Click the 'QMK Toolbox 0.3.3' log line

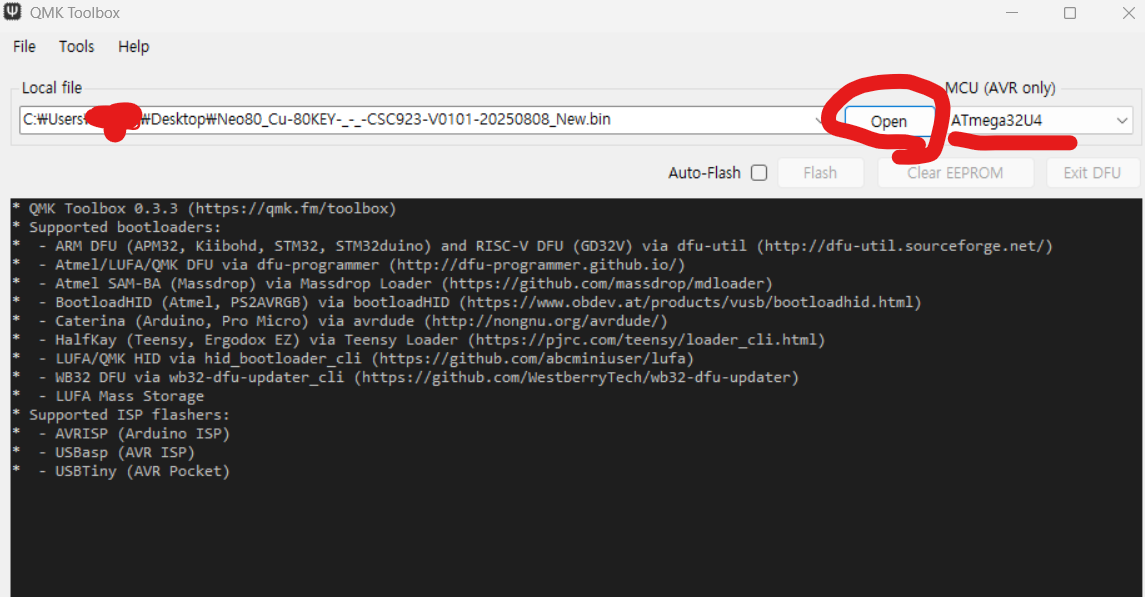212,209
